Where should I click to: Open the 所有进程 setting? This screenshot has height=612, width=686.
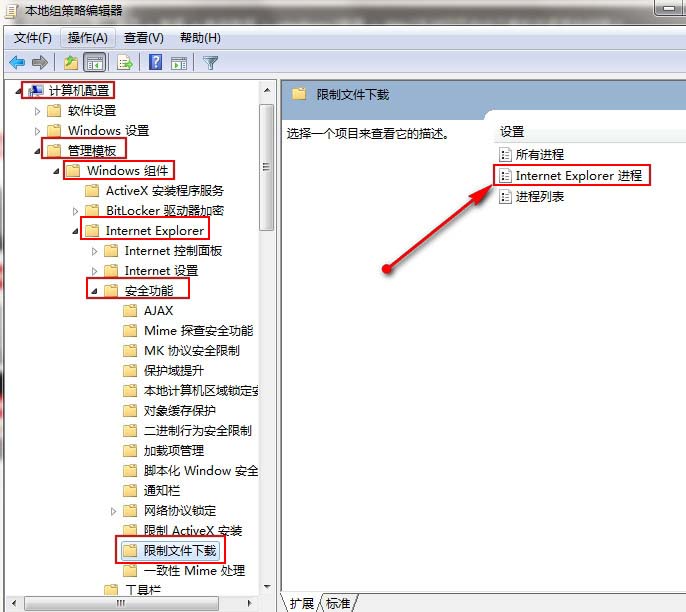click(x=539, y=154)
